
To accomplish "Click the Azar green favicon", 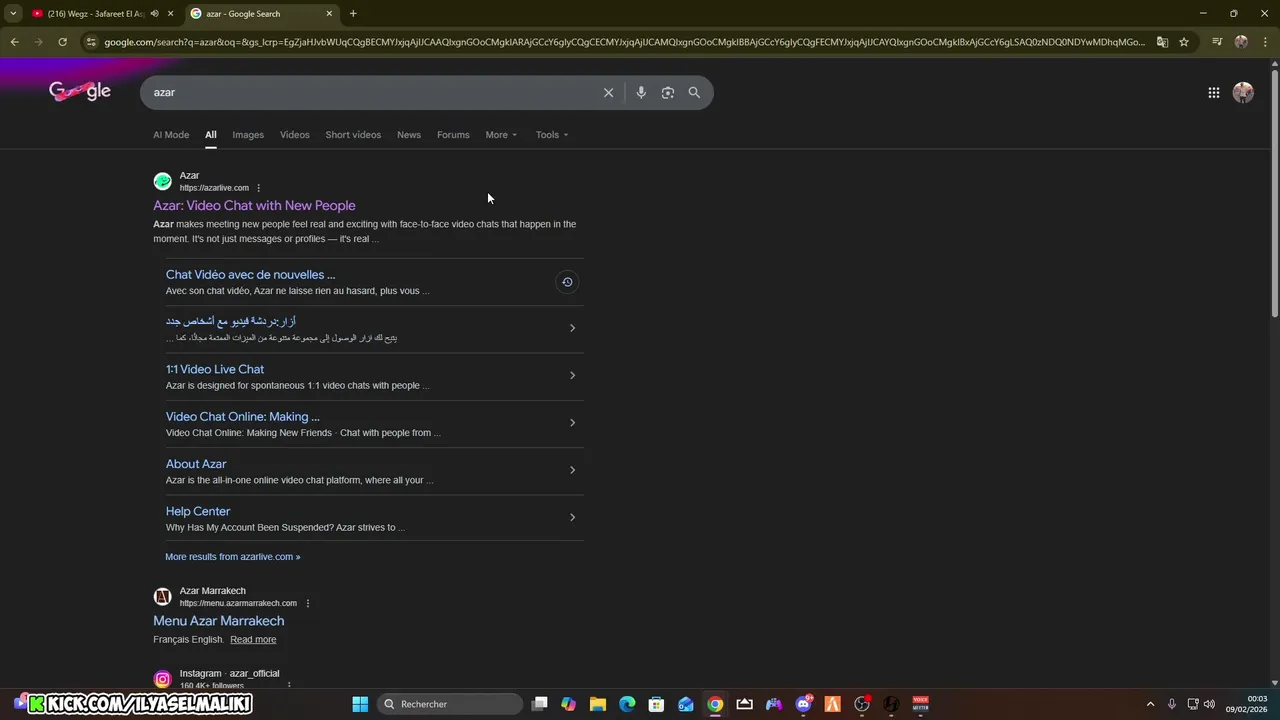I will pos(162,181).
